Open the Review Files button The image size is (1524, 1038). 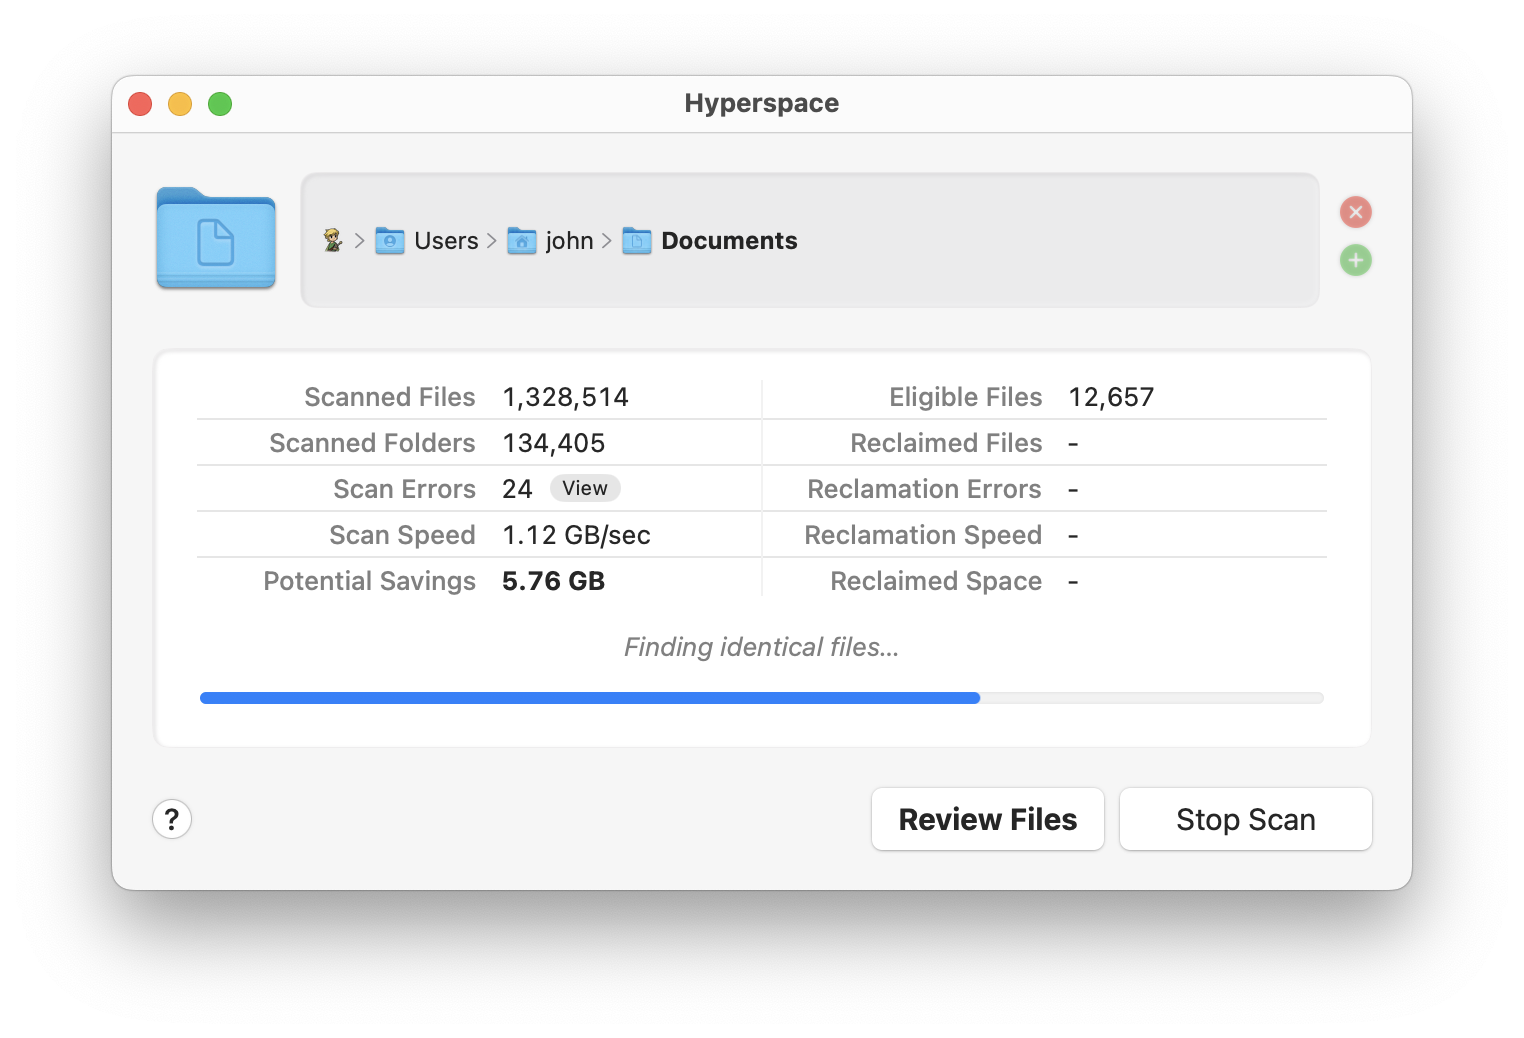pos(988,819)
